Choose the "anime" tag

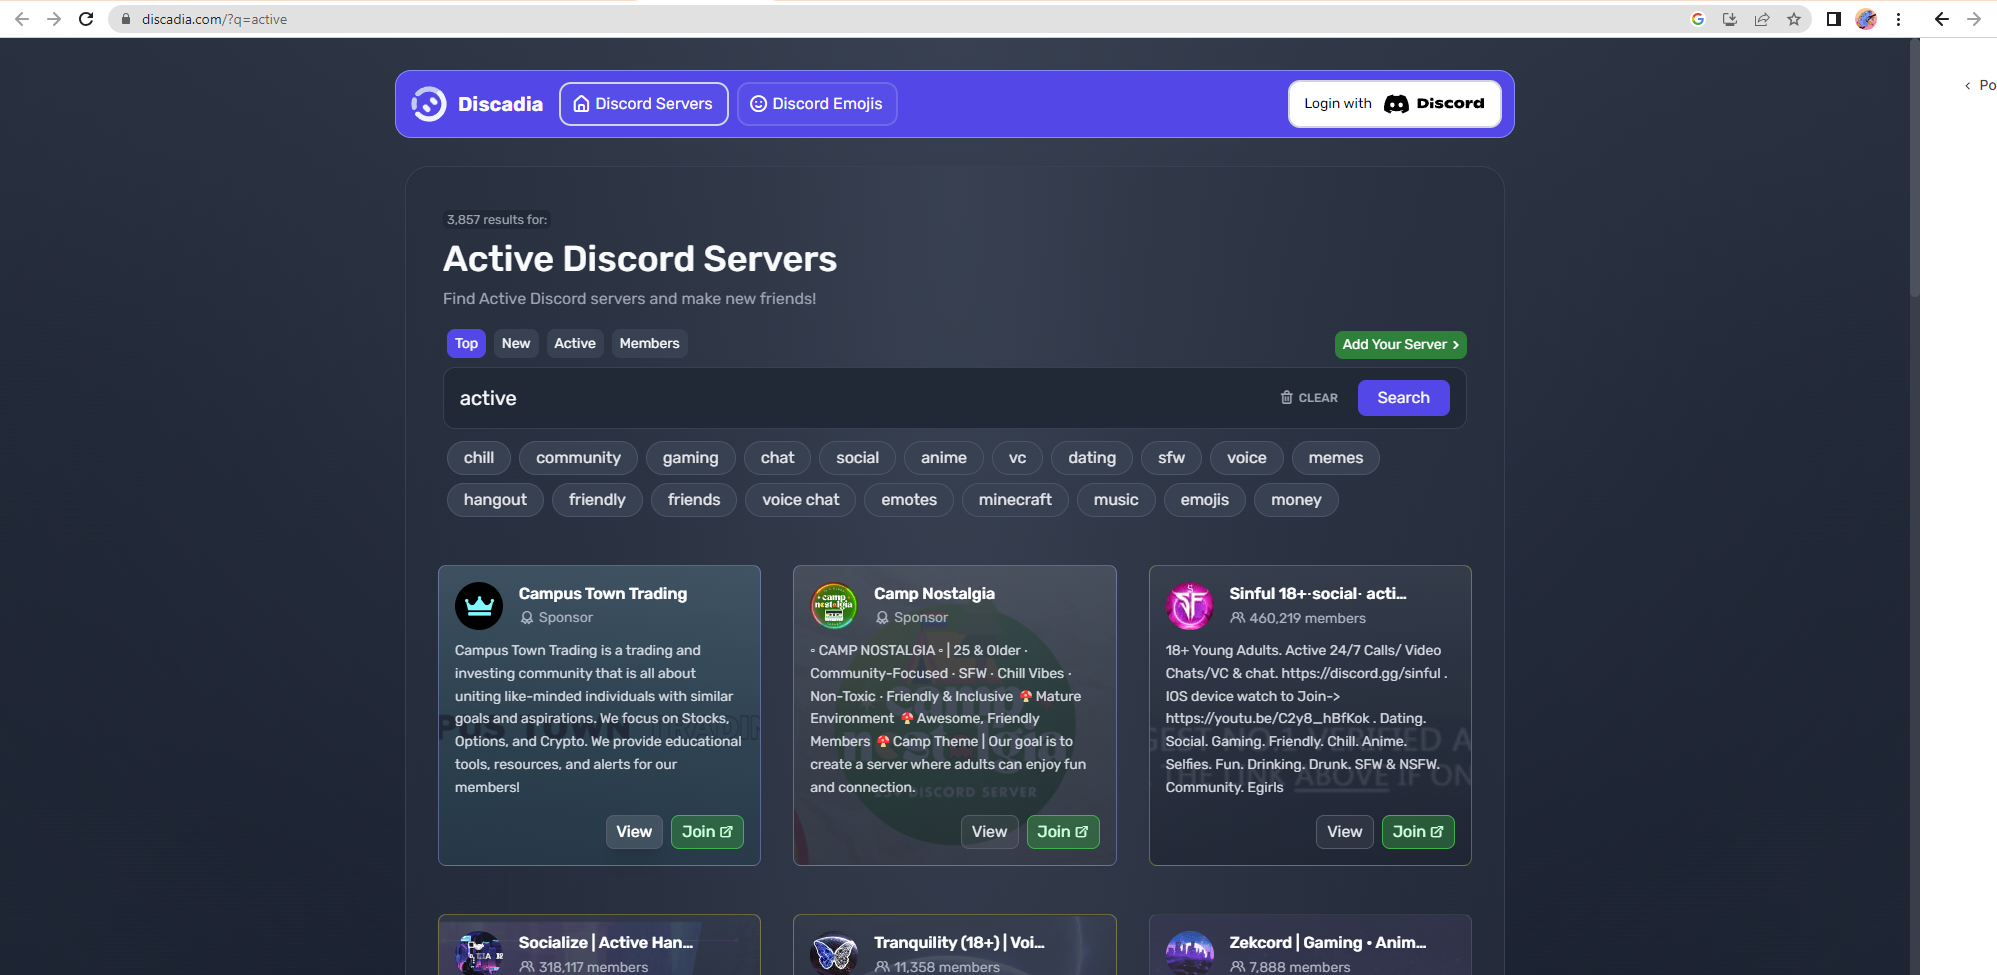943,458
